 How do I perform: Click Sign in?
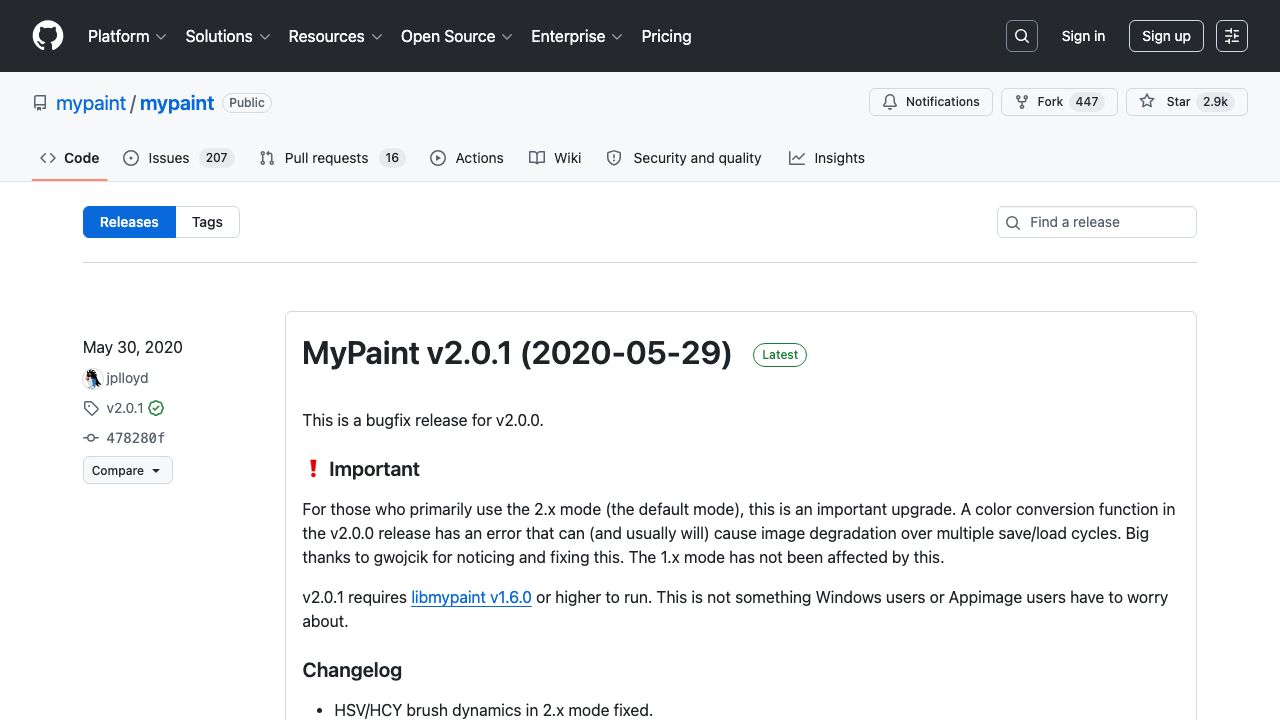(1083, 36)
